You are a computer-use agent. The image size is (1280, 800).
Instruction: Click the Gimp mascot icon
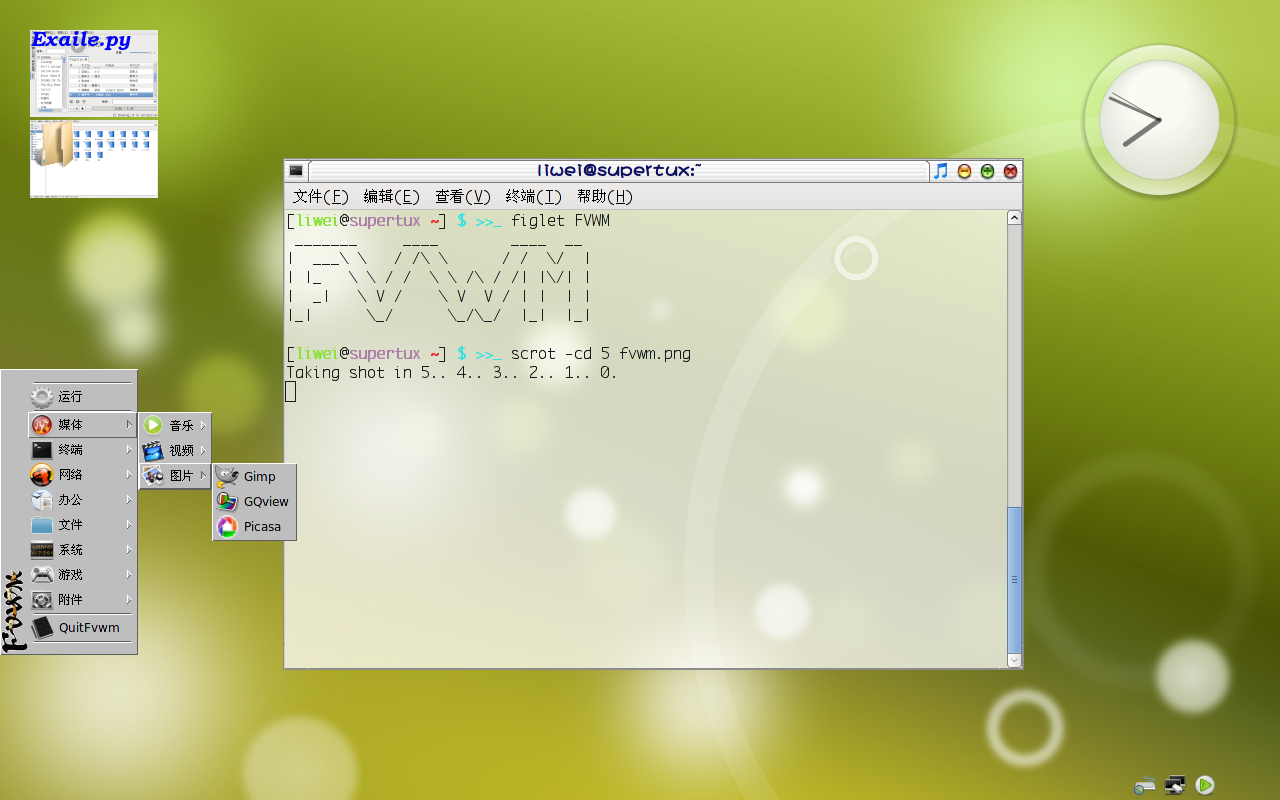tap(227, 476)
